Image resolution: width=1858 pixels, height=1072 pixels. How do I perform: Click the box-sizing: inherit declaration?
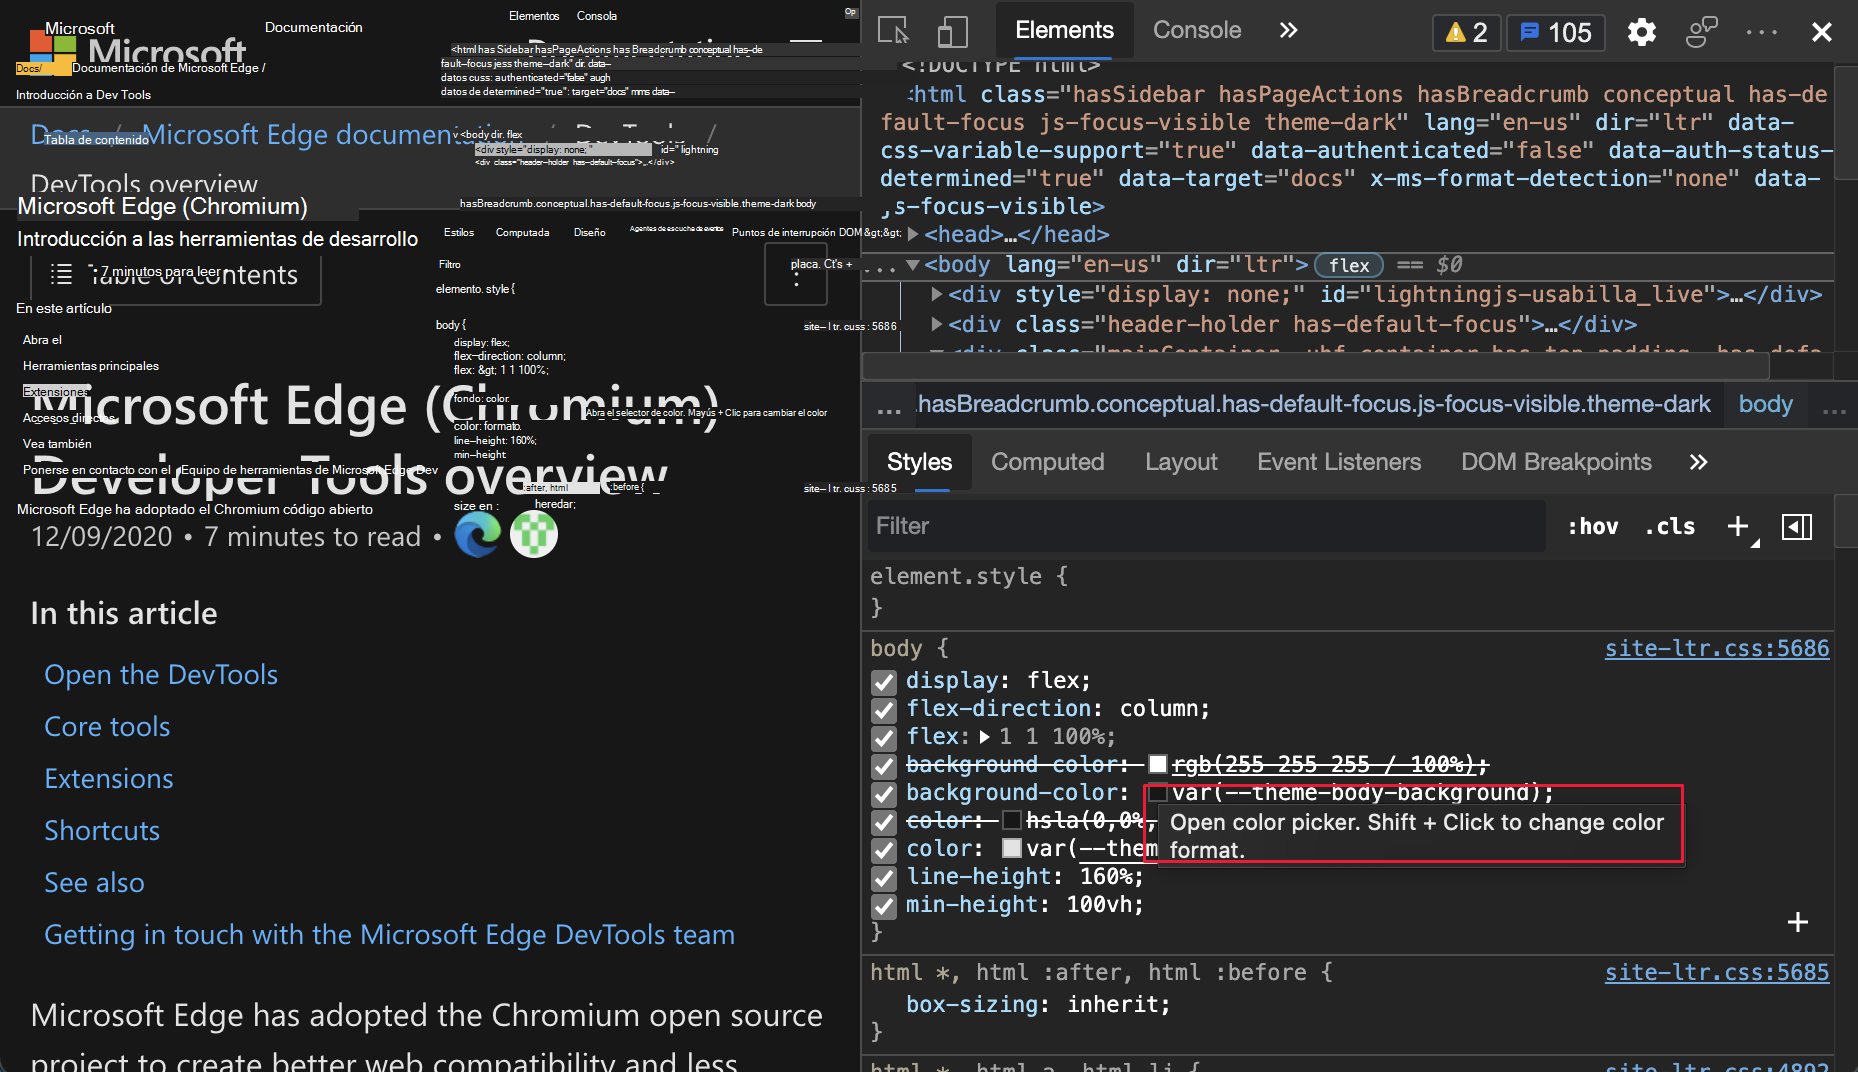coord(1038,1005)
